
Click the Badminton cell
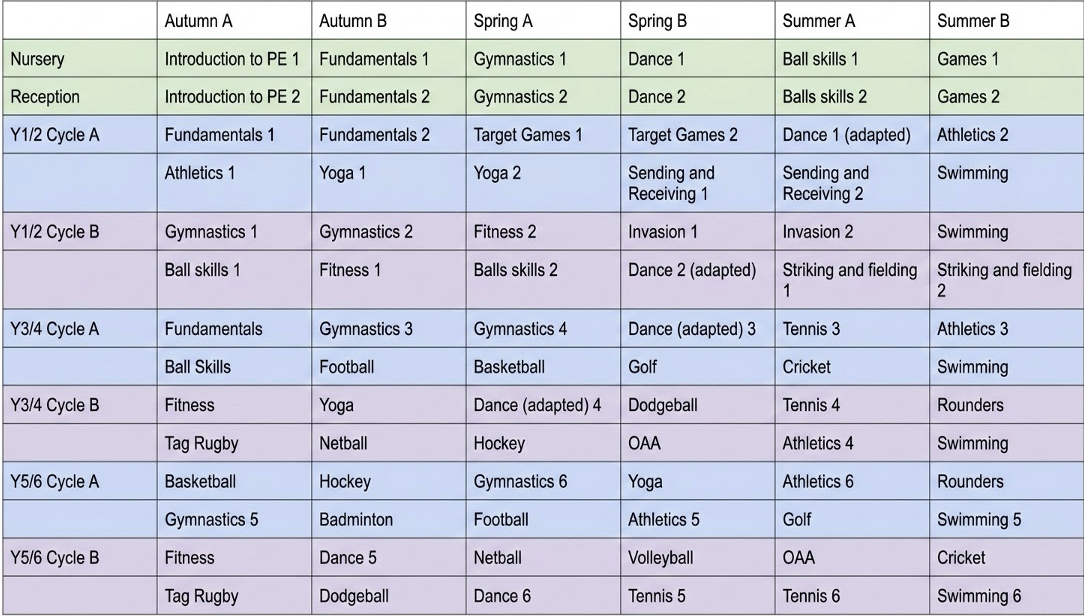[x=389, y=519]
